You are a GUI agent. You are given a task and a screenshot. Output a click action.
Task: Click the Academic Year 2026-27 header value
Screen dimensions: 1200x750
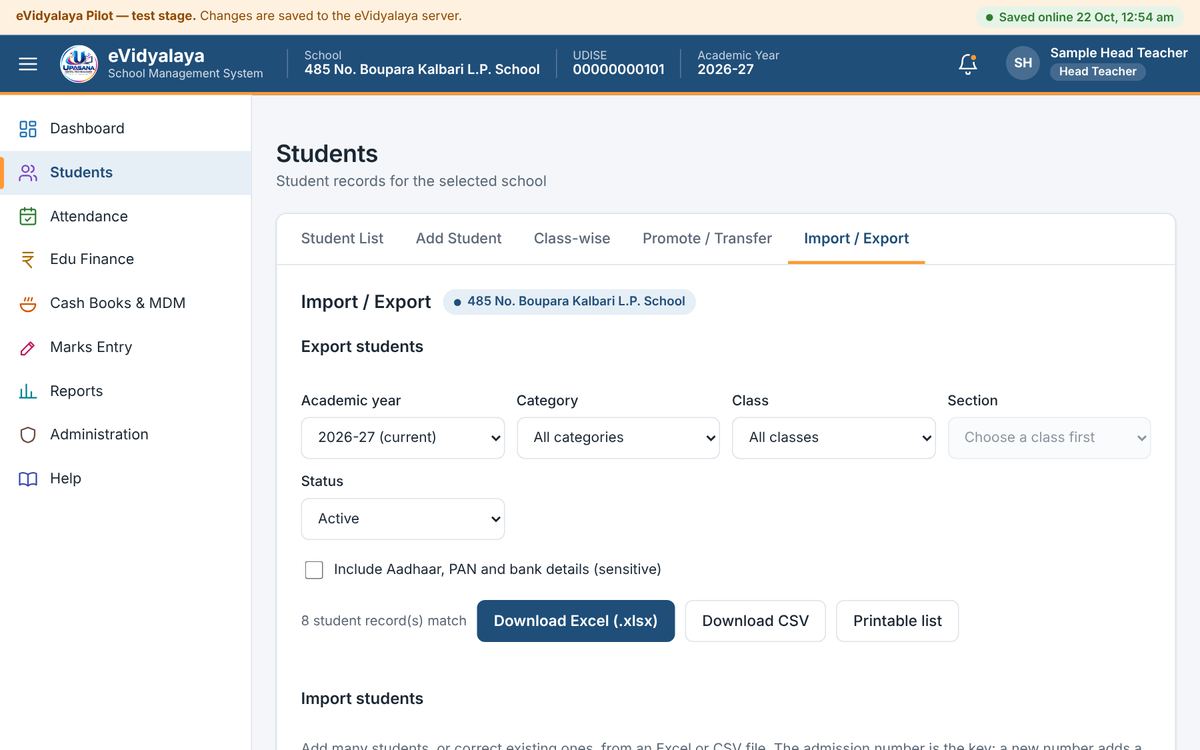726,70
